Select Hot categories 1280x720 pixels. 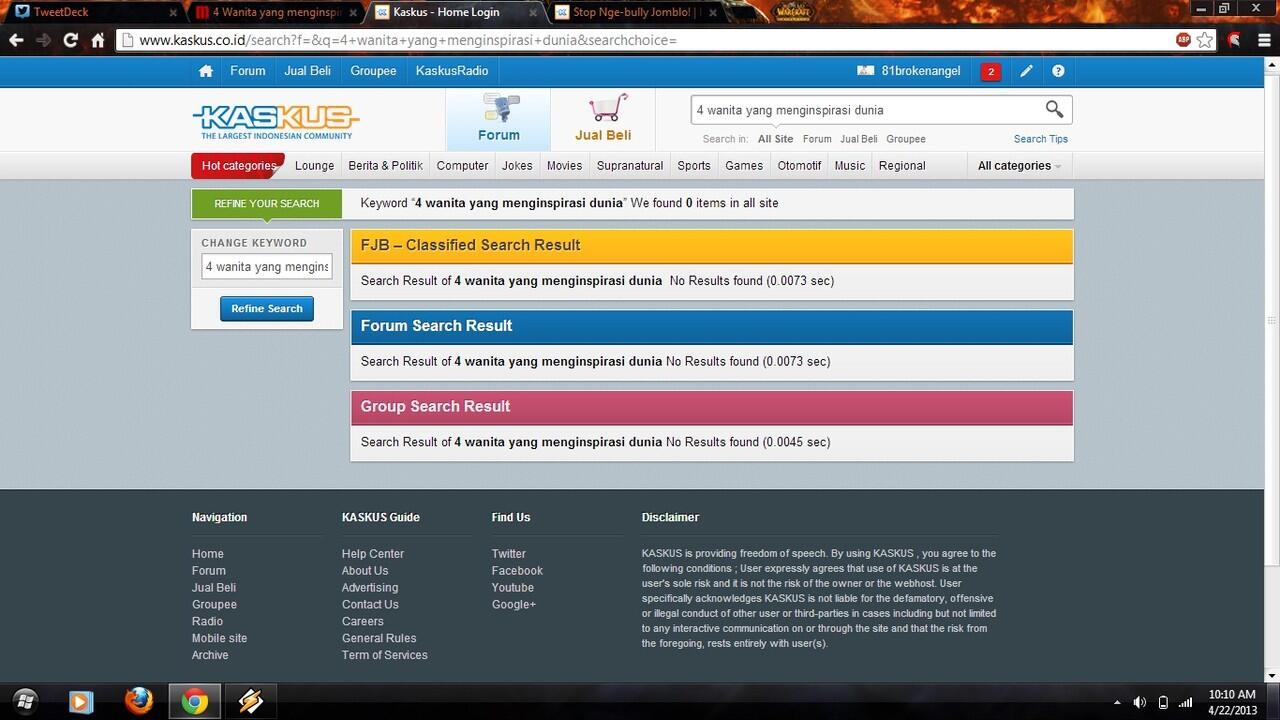[x=238, y=166]
